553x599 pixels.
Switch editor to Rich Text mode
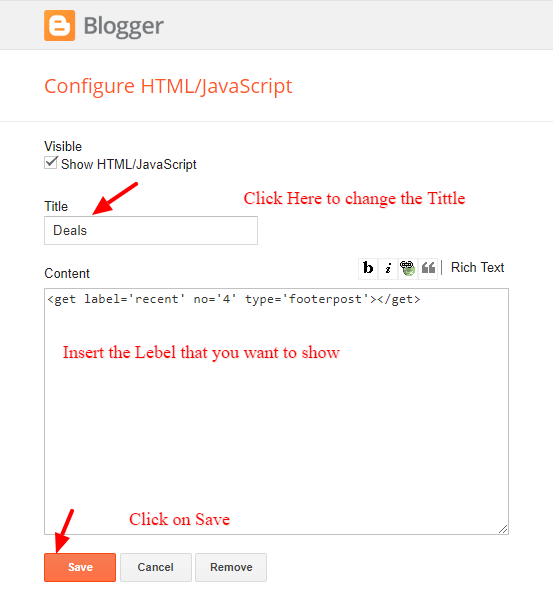(477, 267)
